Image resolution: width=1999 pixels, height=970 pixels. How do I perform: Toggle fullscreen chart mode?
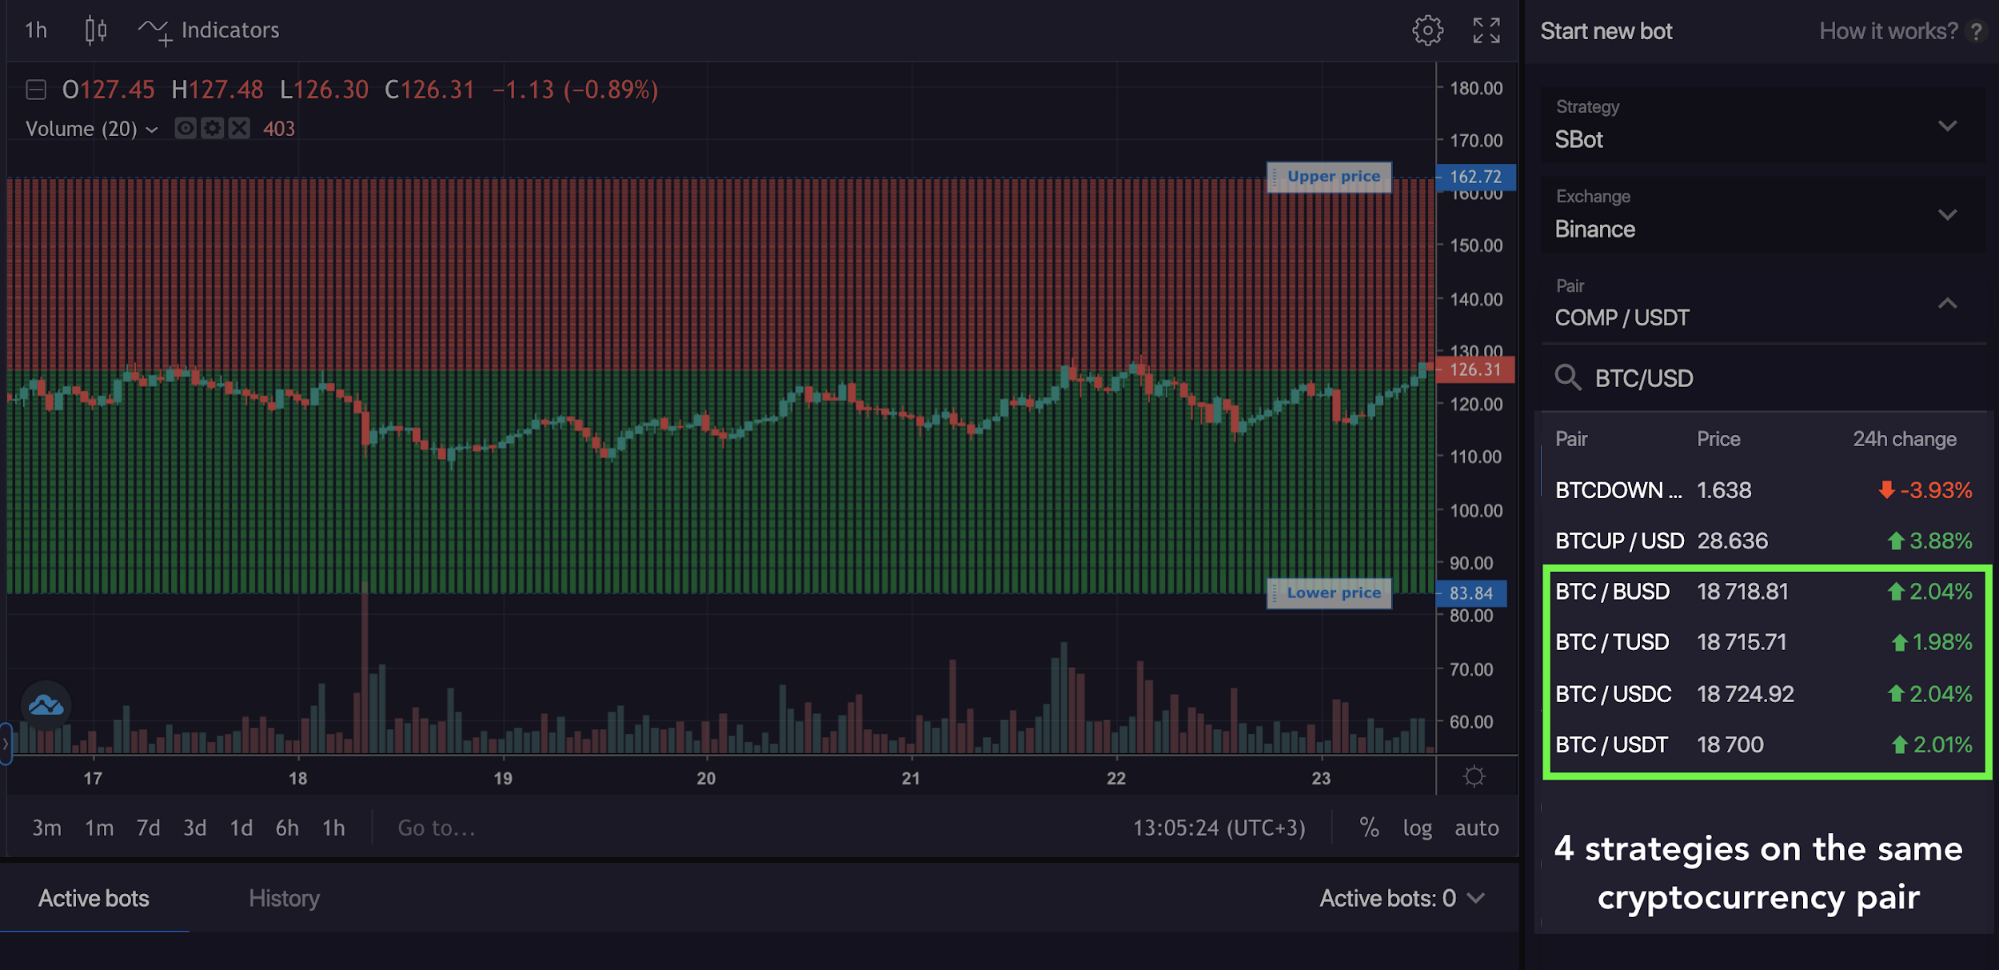[1486, 31]
